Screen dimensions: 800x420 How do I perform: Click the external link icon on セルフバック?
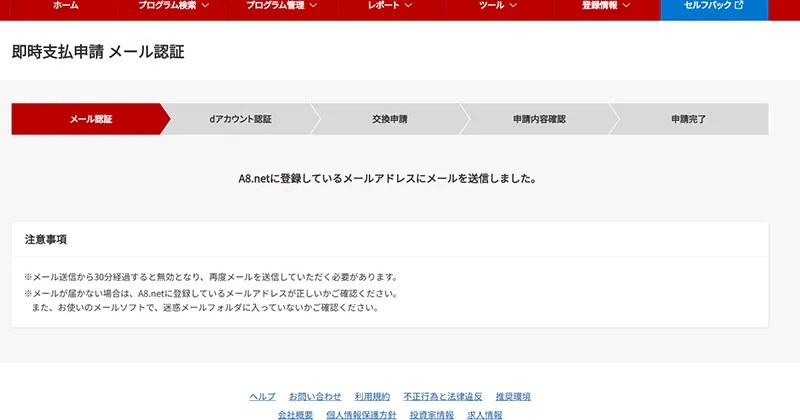point(739,5)
